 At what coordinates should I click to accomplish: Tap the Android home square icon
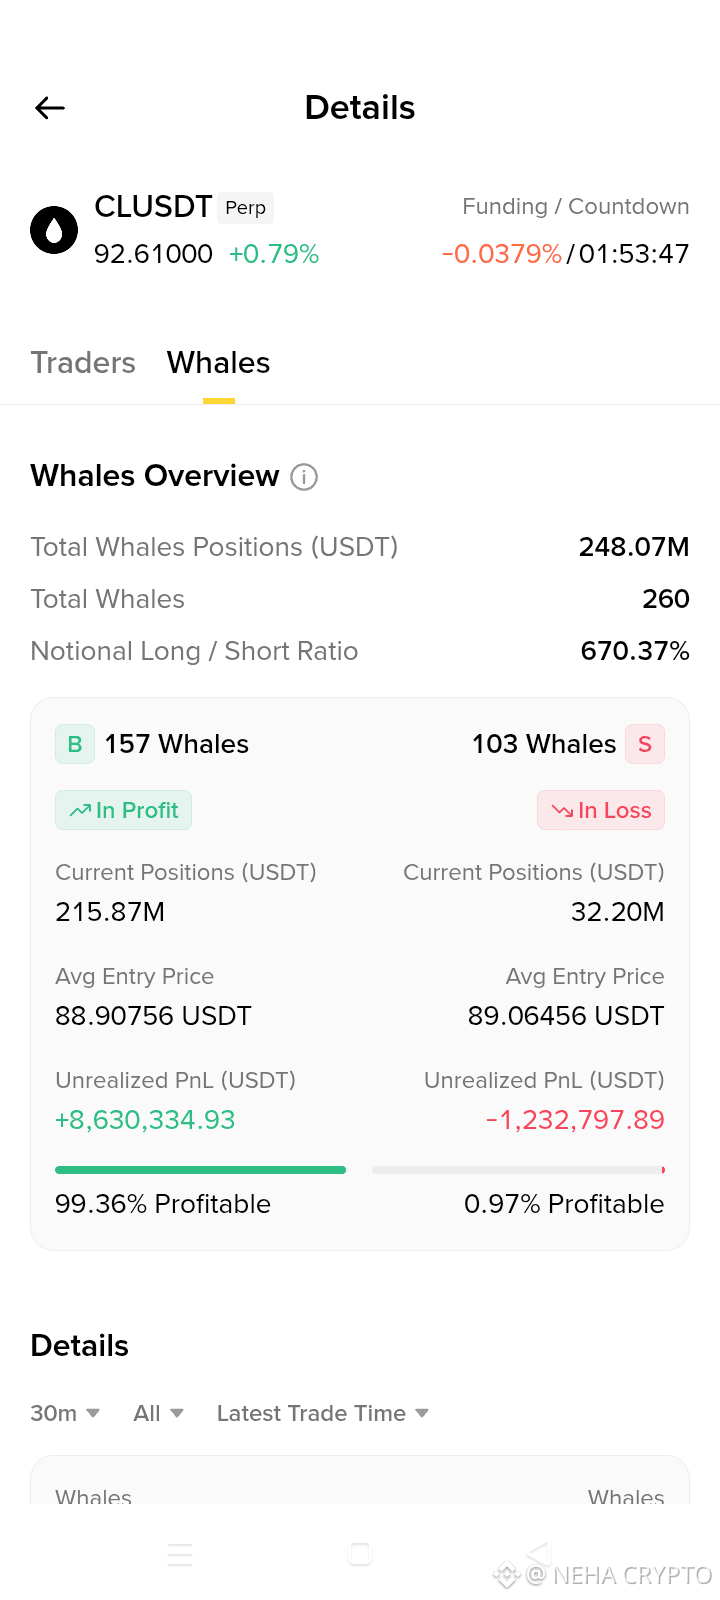coord(360,1554)
